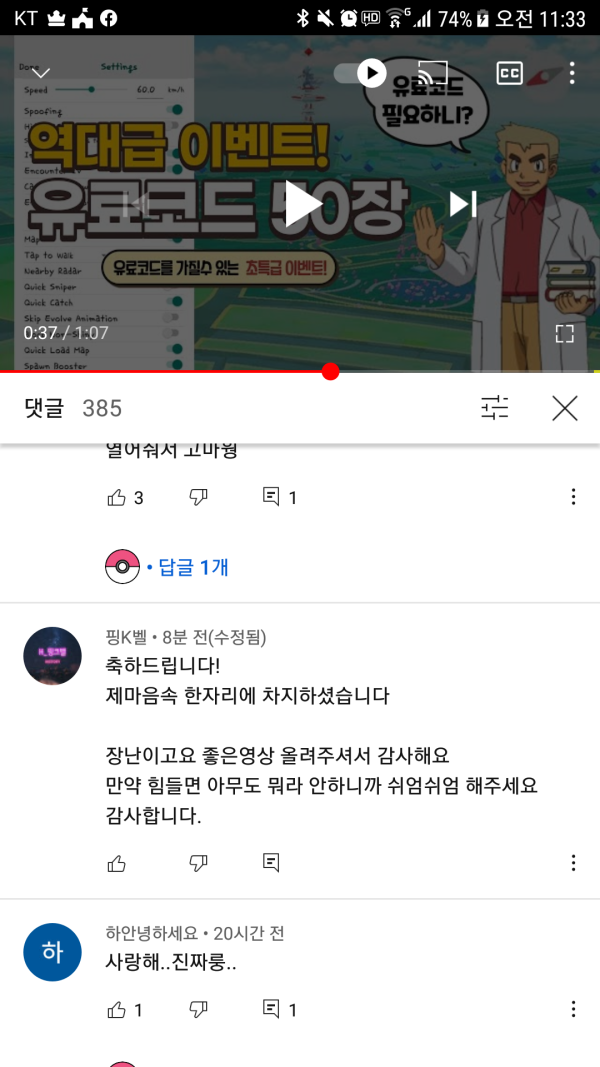Viewport: 600px width, 1067px height.
Task: View replies on 하안녕하세요's comment
Action: [x=280, y=1010]
